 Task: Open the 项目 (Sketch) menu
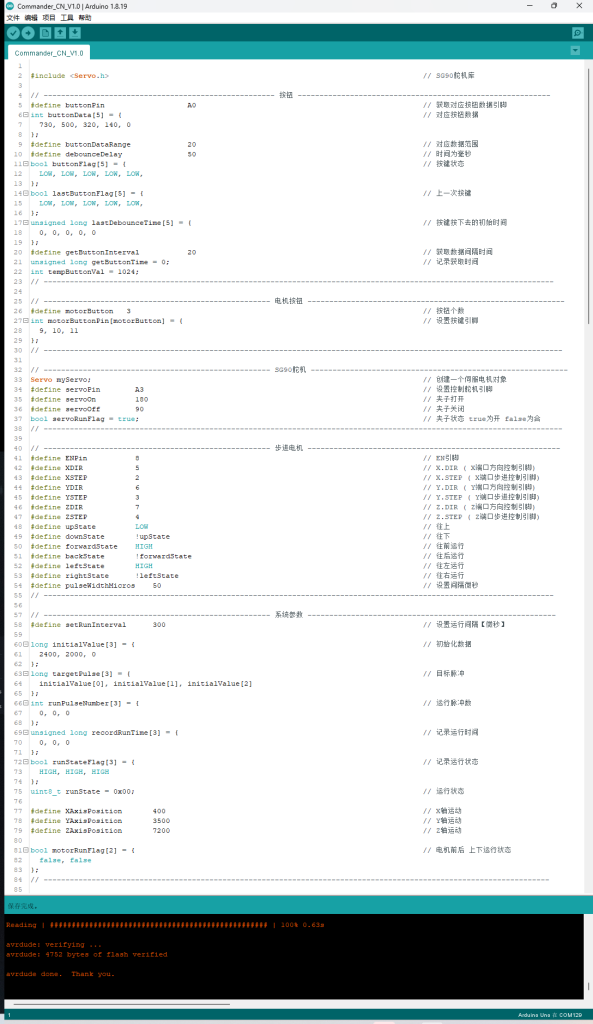click(x=49, y=18)
